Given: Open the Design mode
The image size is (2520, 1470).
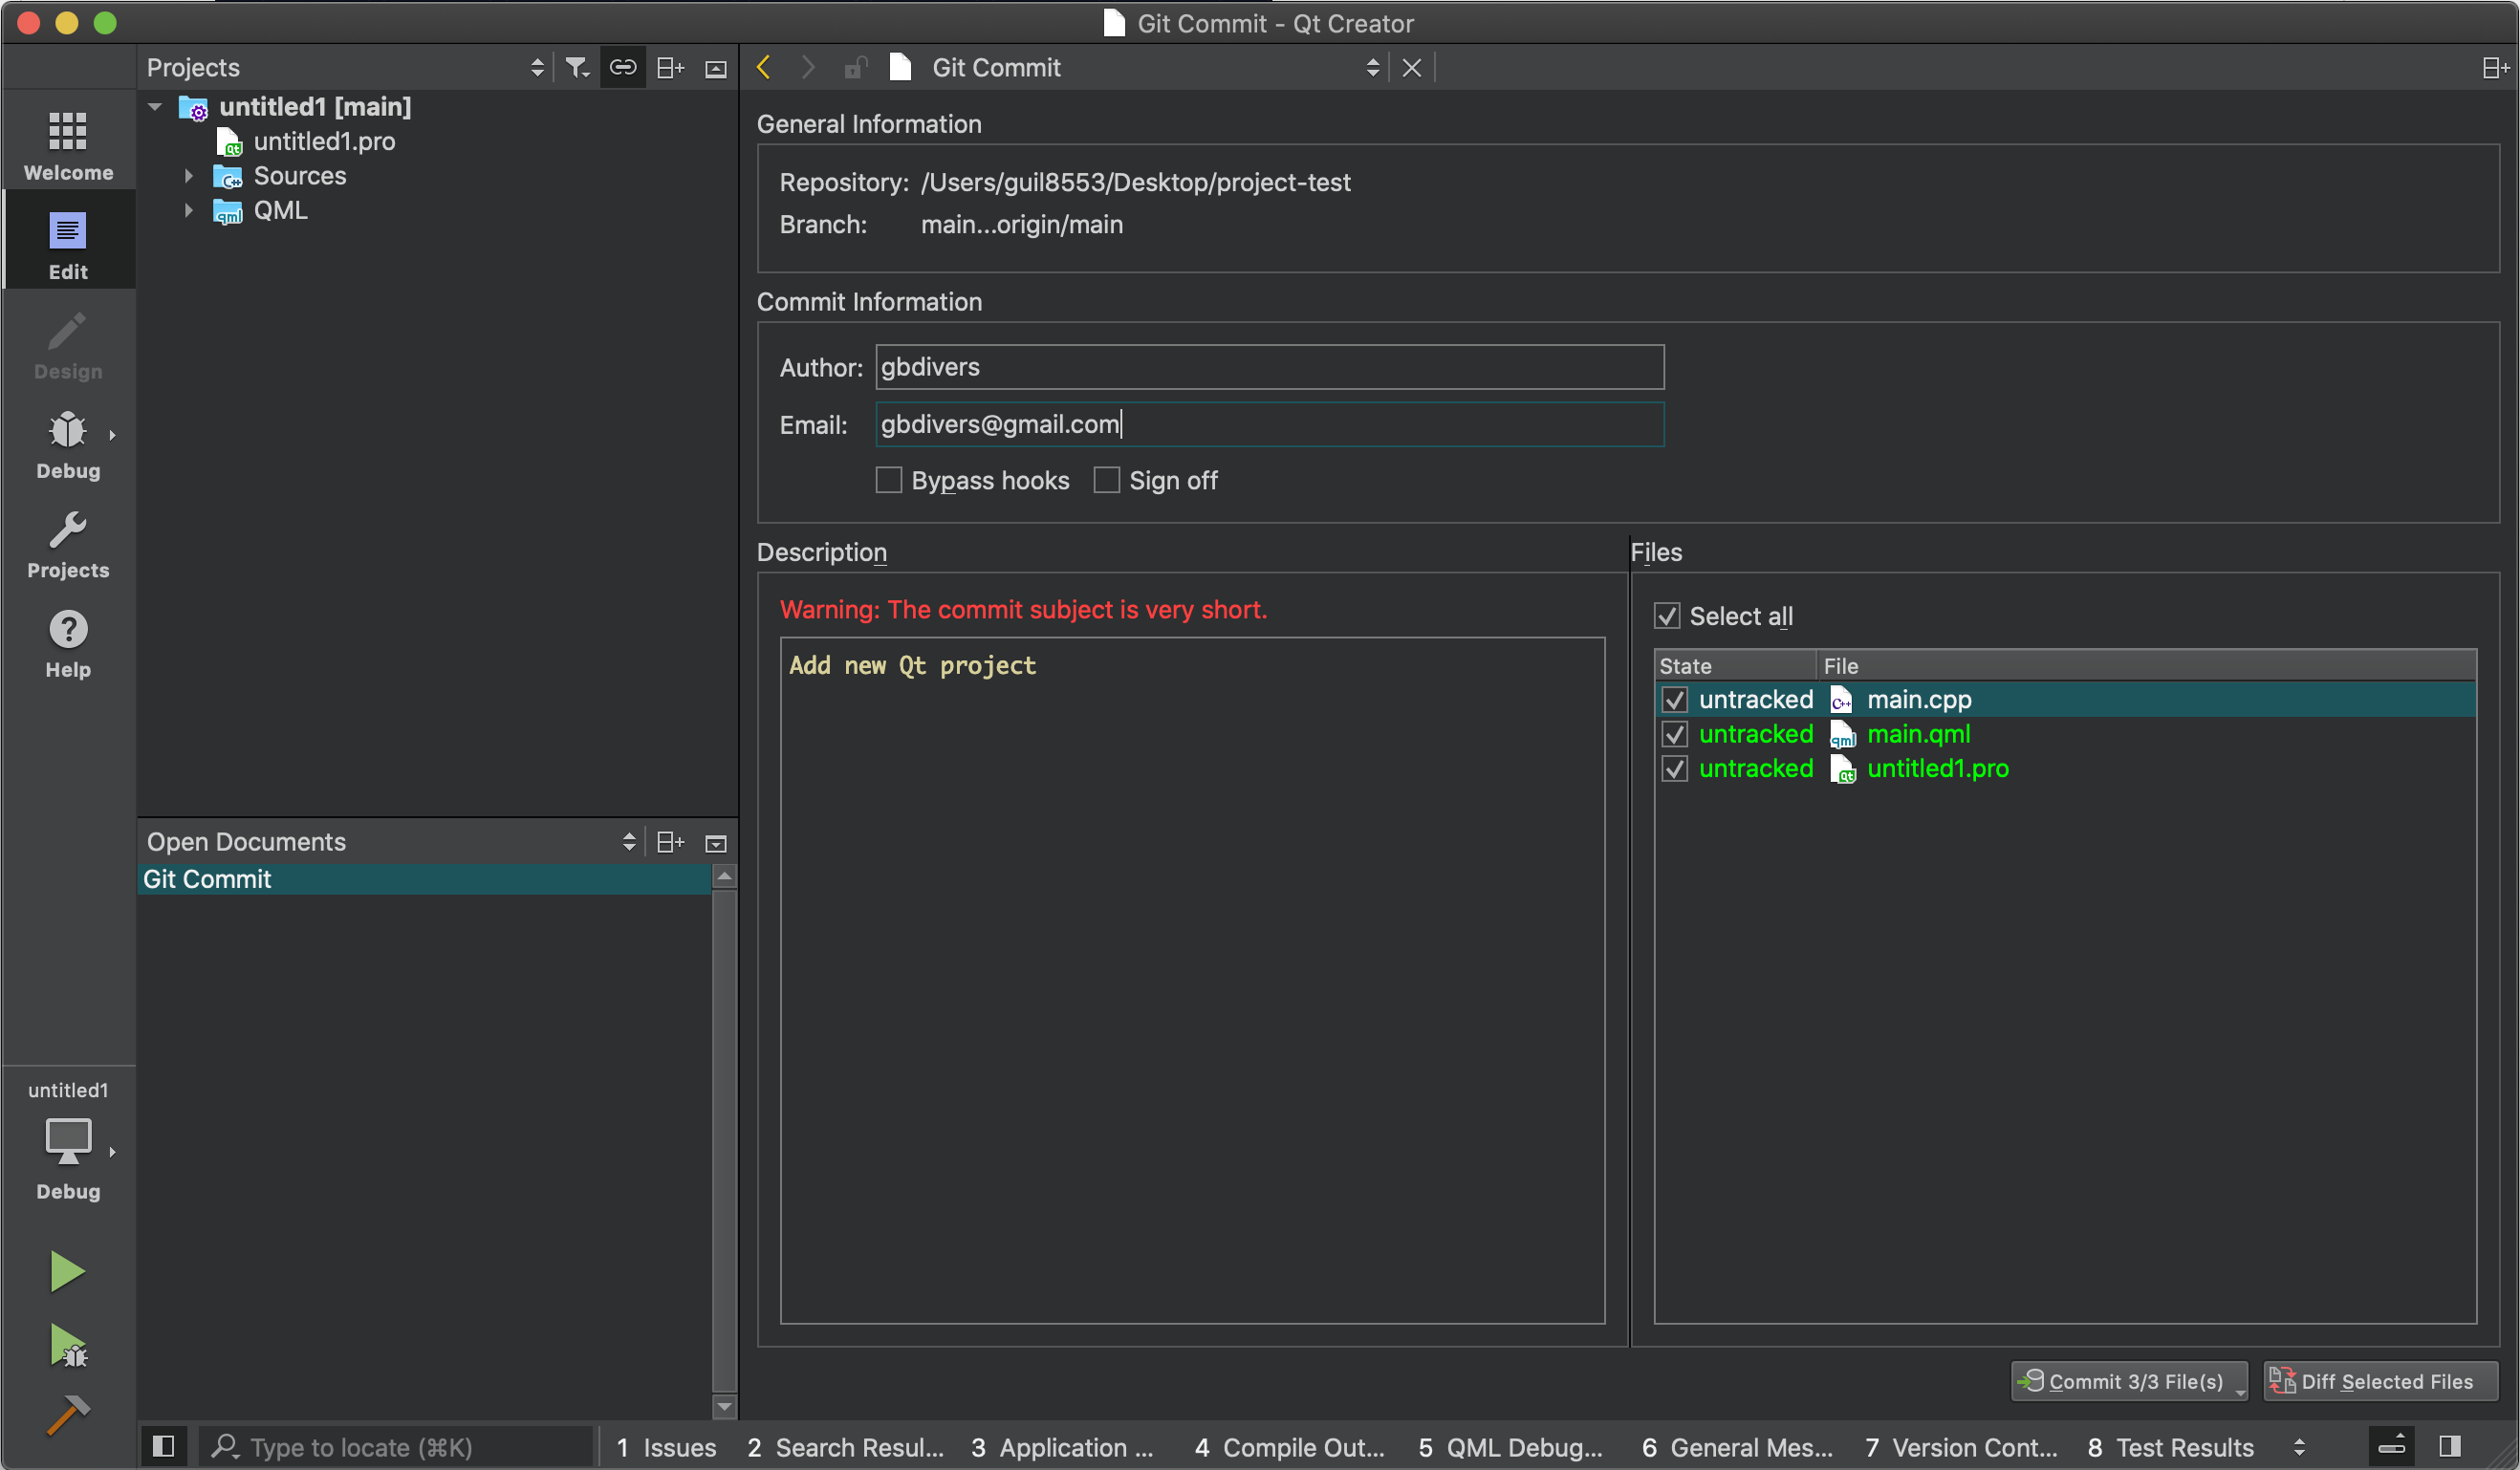Looking at the screenshot, I should point(68,343).
